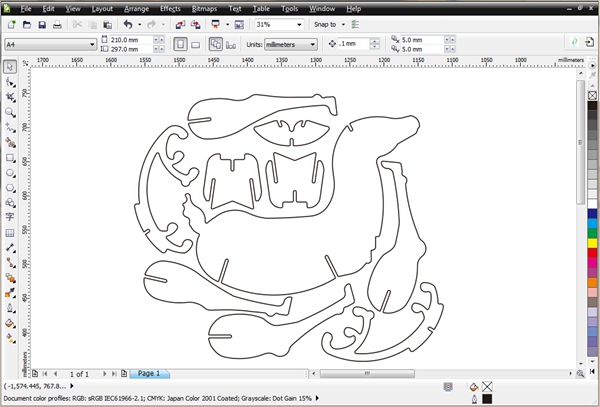Select the Pick tool in toolbox
This screenshot has height=407, width=600.
tap(10, 67)
